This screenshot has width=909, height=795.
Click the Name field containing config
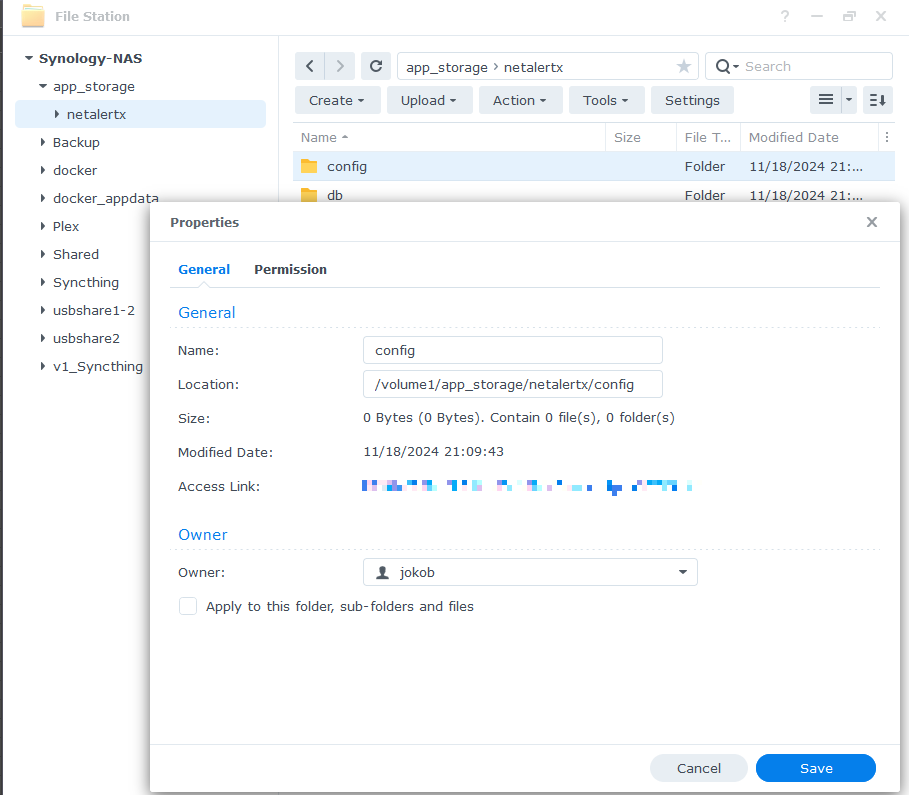coord(512,350)
